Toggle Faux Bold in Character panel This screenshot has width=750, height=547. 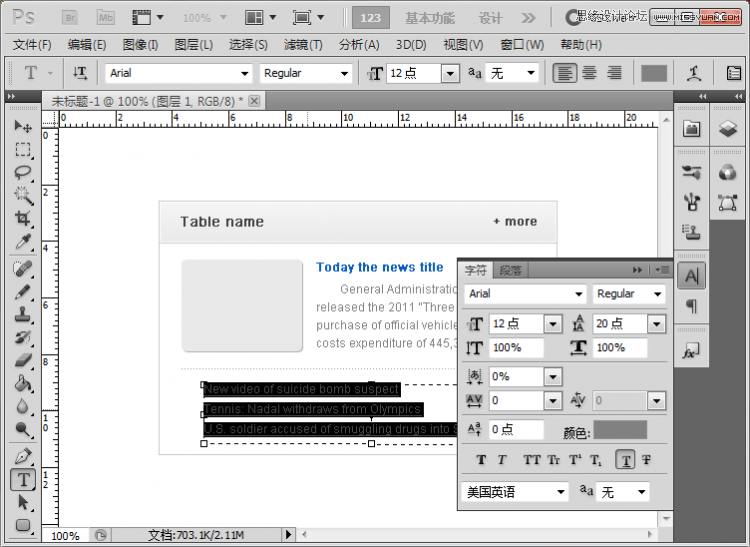coord(481,460)
